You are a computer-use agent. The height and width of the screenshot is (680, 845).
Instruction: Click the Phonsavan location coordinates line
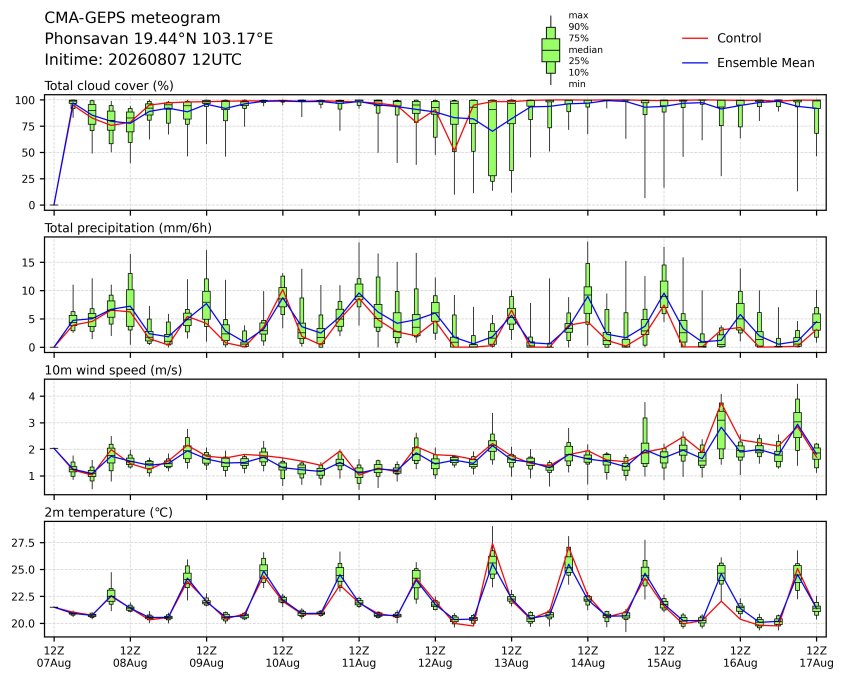(158, 39)
